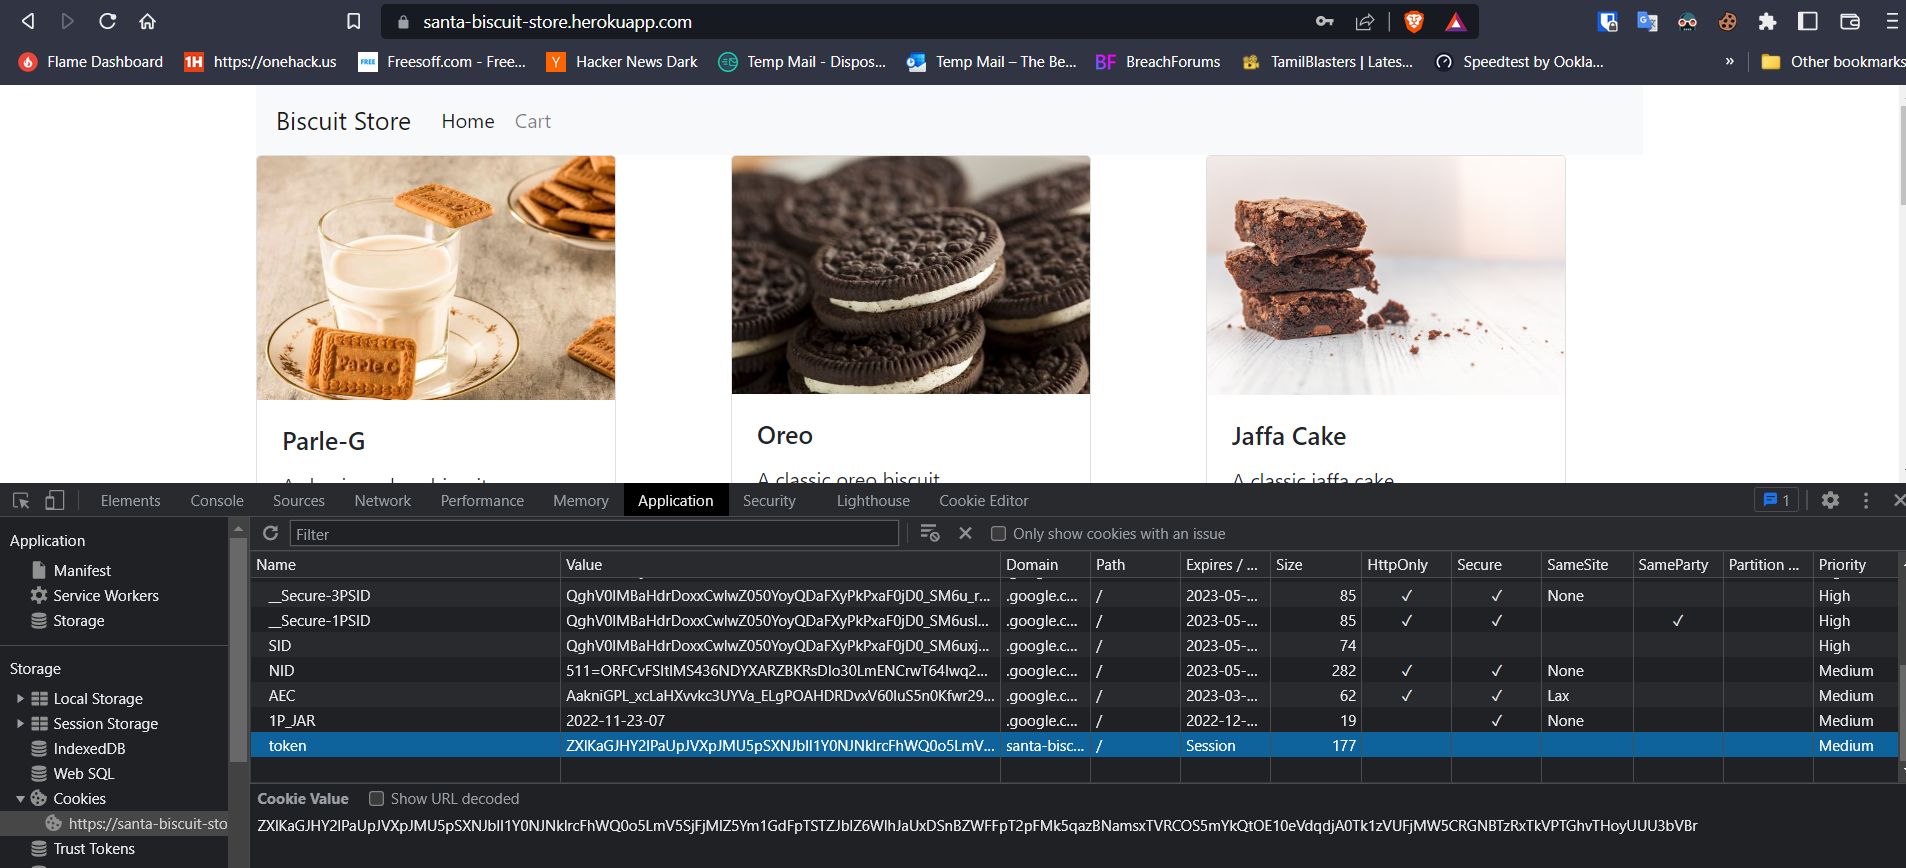
Task: Select Web SQL in the Storage tree
Action: click(84, 773)
